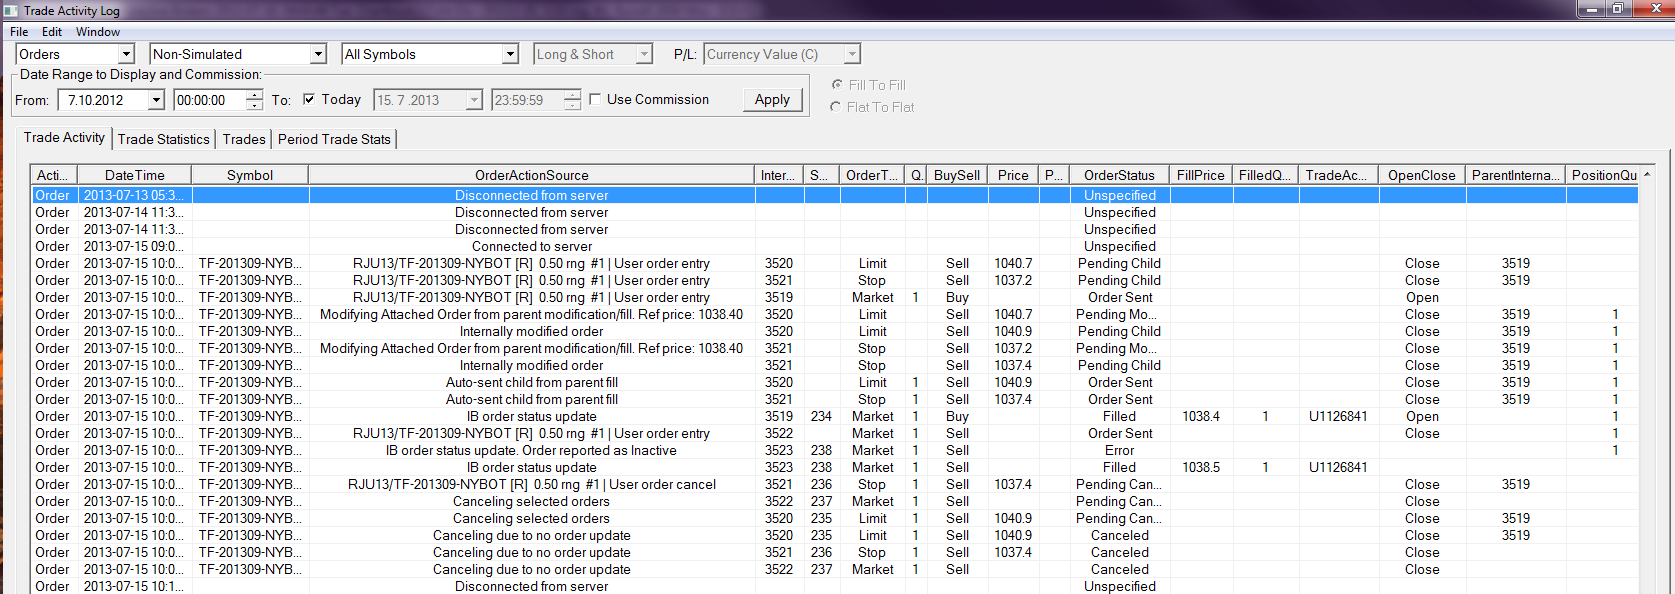Check the Today checkbox

pyautogui.click(x=309, y=99)
